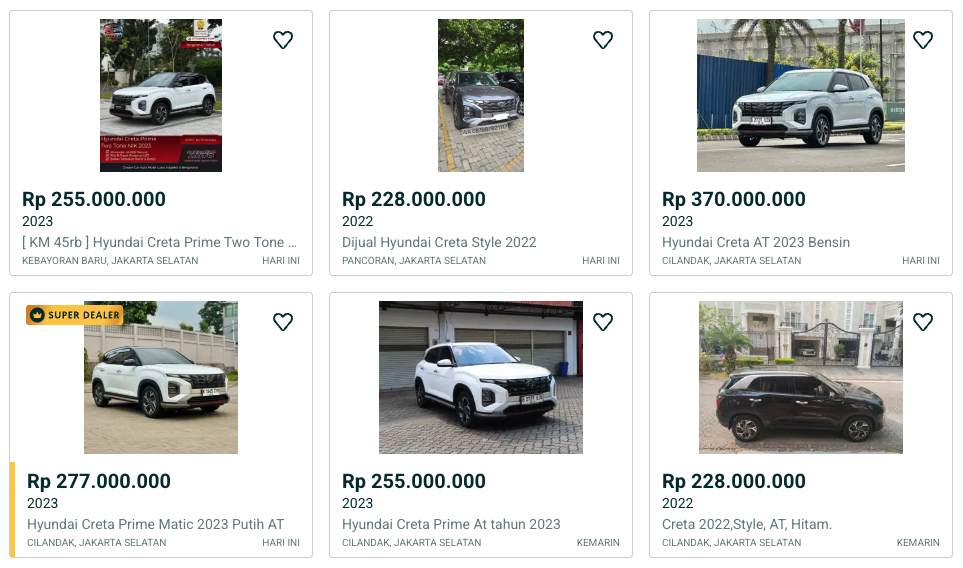Click the Rp 277.000.000 price
Viewport: 963px width, 568px height.
coord(99,481)
